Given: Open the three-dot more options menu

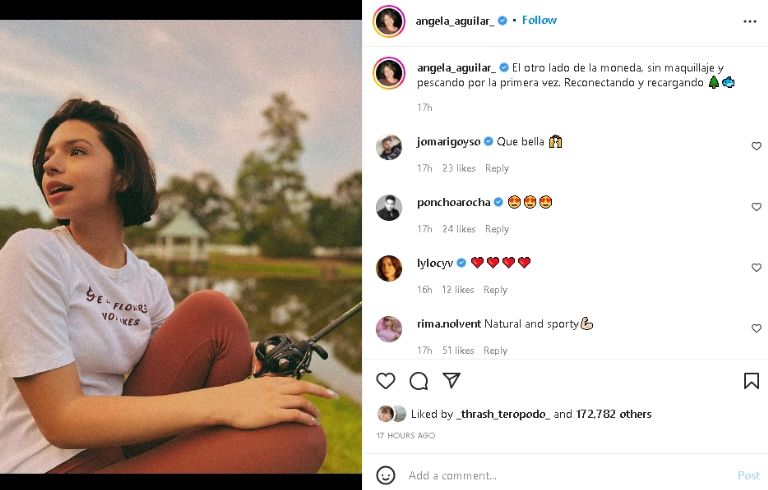Looking at the screenshot, I should [x=750, y=21].
